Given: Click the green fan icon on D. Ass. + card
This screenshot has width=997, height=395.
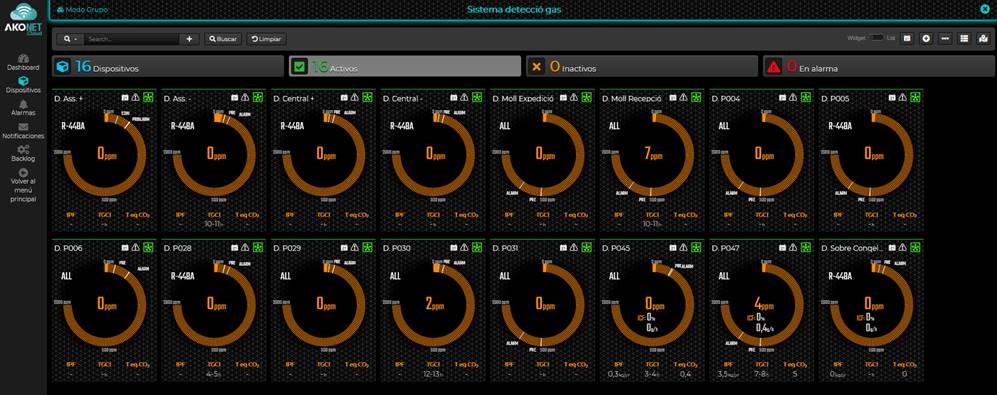Looking at the screenshot, I should (148, 98).
